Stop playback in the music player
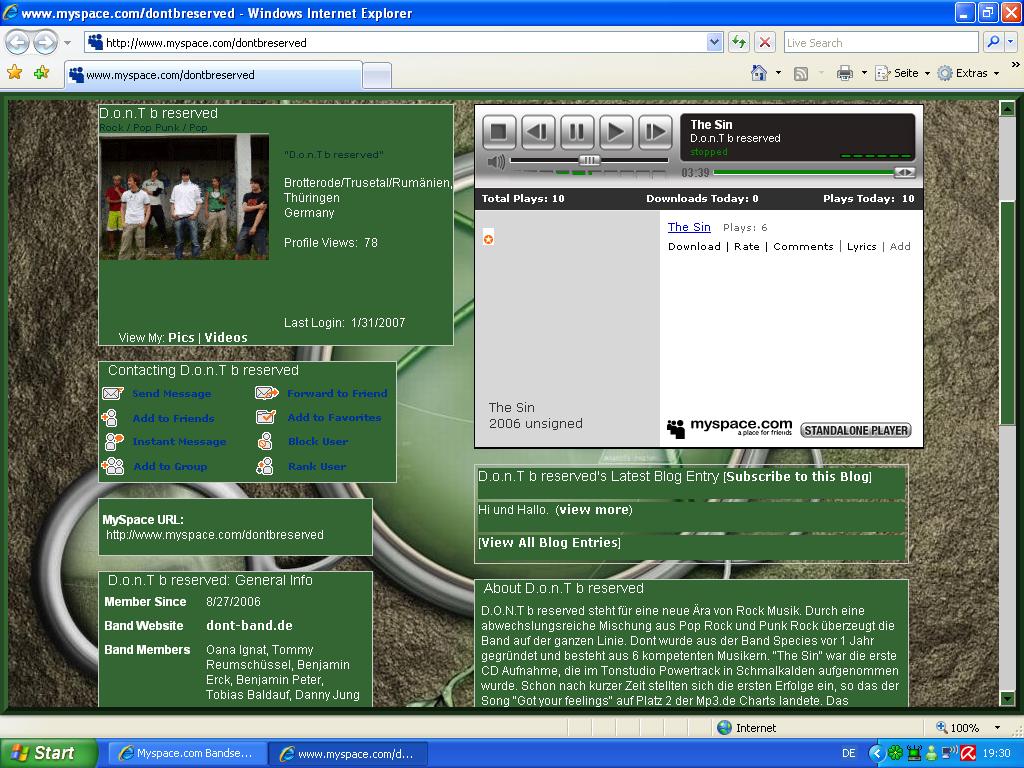Viewport: 1024px width, 768px height. coord(499,133)
